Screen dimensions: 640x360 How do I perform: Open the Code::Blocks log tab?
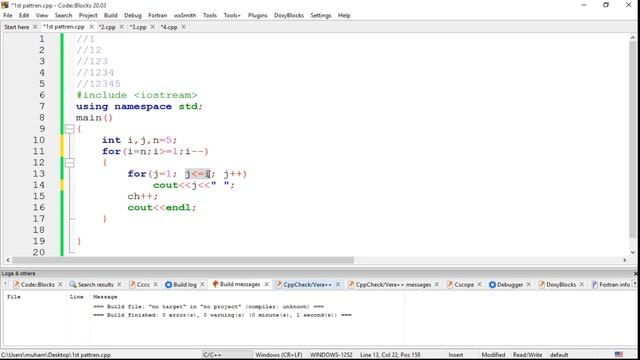pyautogui.click(x=38, y=284)
